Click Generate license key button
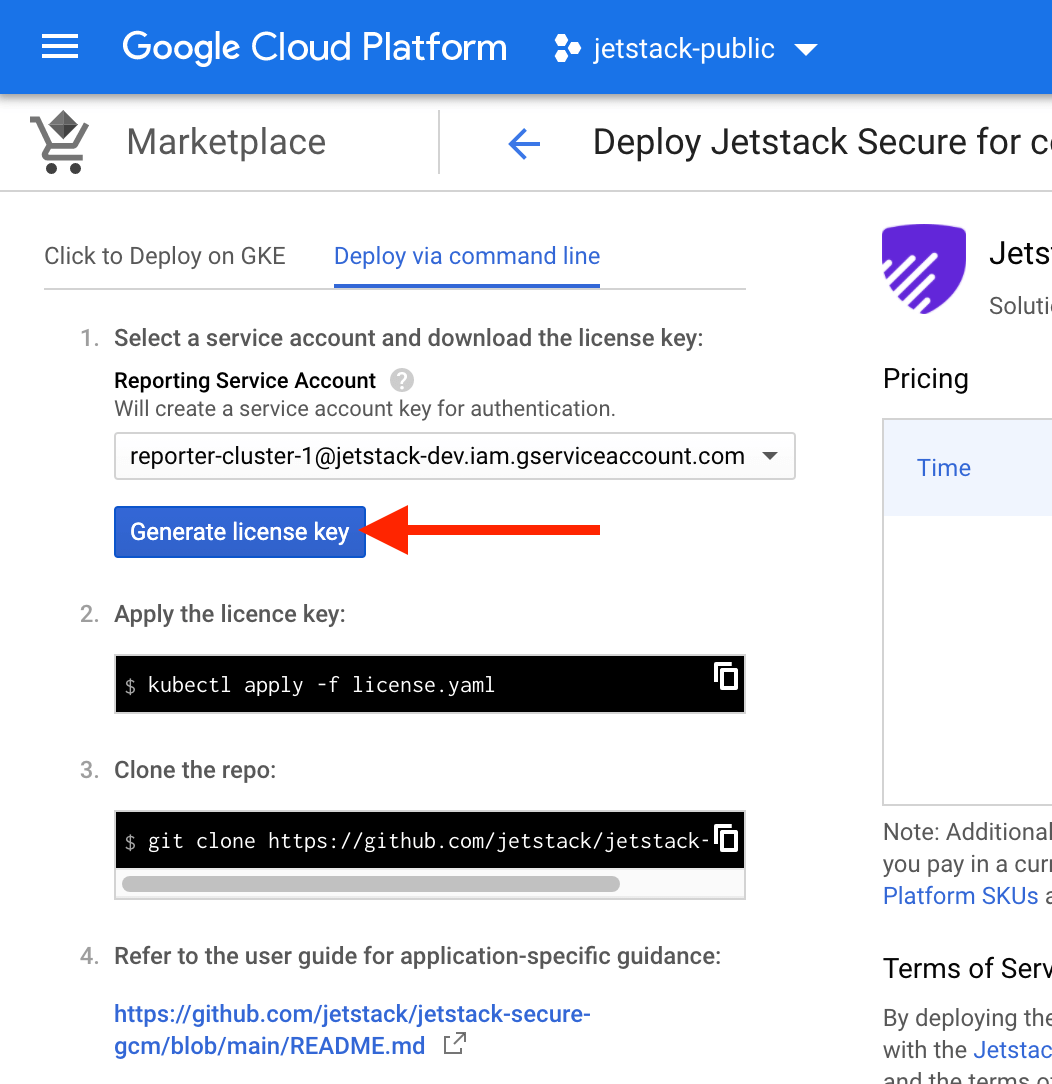Viewport: 1052px width, 1084px height. [240, 532]
